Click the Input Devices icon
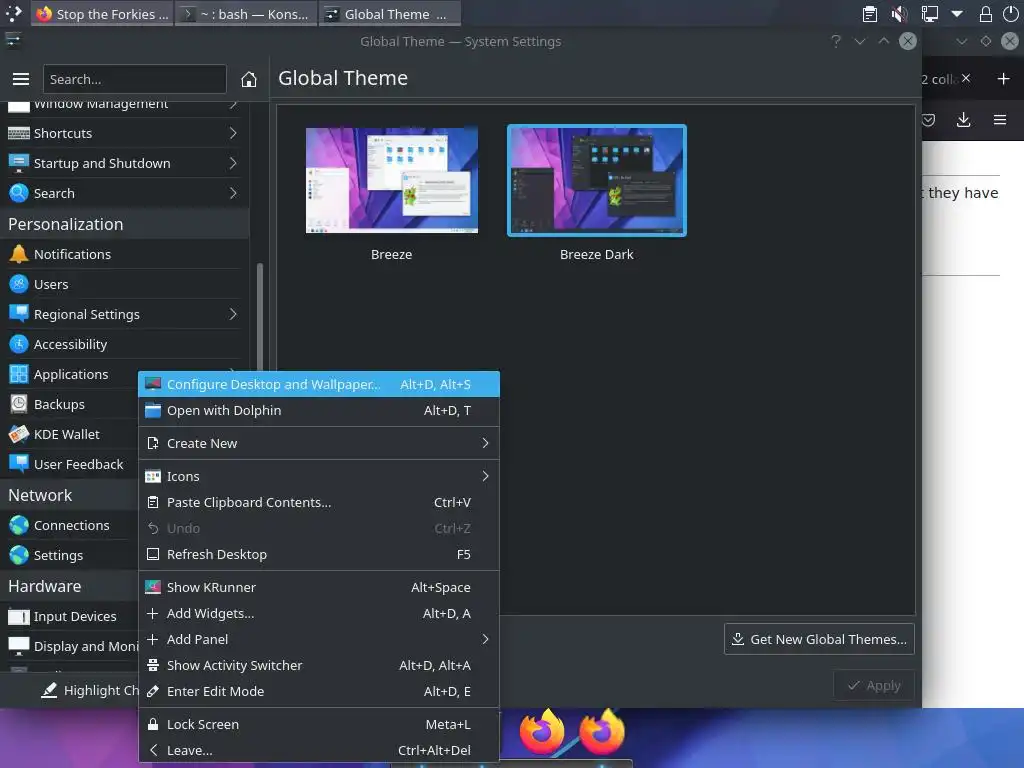Viewport: 1024px width, 768px height. click(18, 616)
